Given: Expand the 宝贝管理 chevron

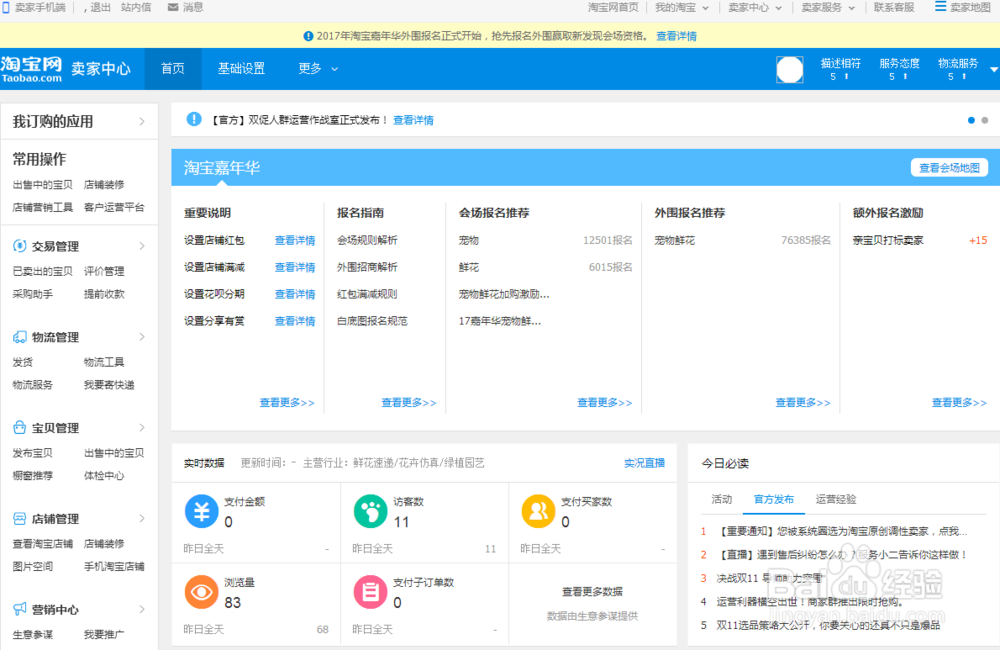Looking at the screenshot, I should click(x=142, y=427).
